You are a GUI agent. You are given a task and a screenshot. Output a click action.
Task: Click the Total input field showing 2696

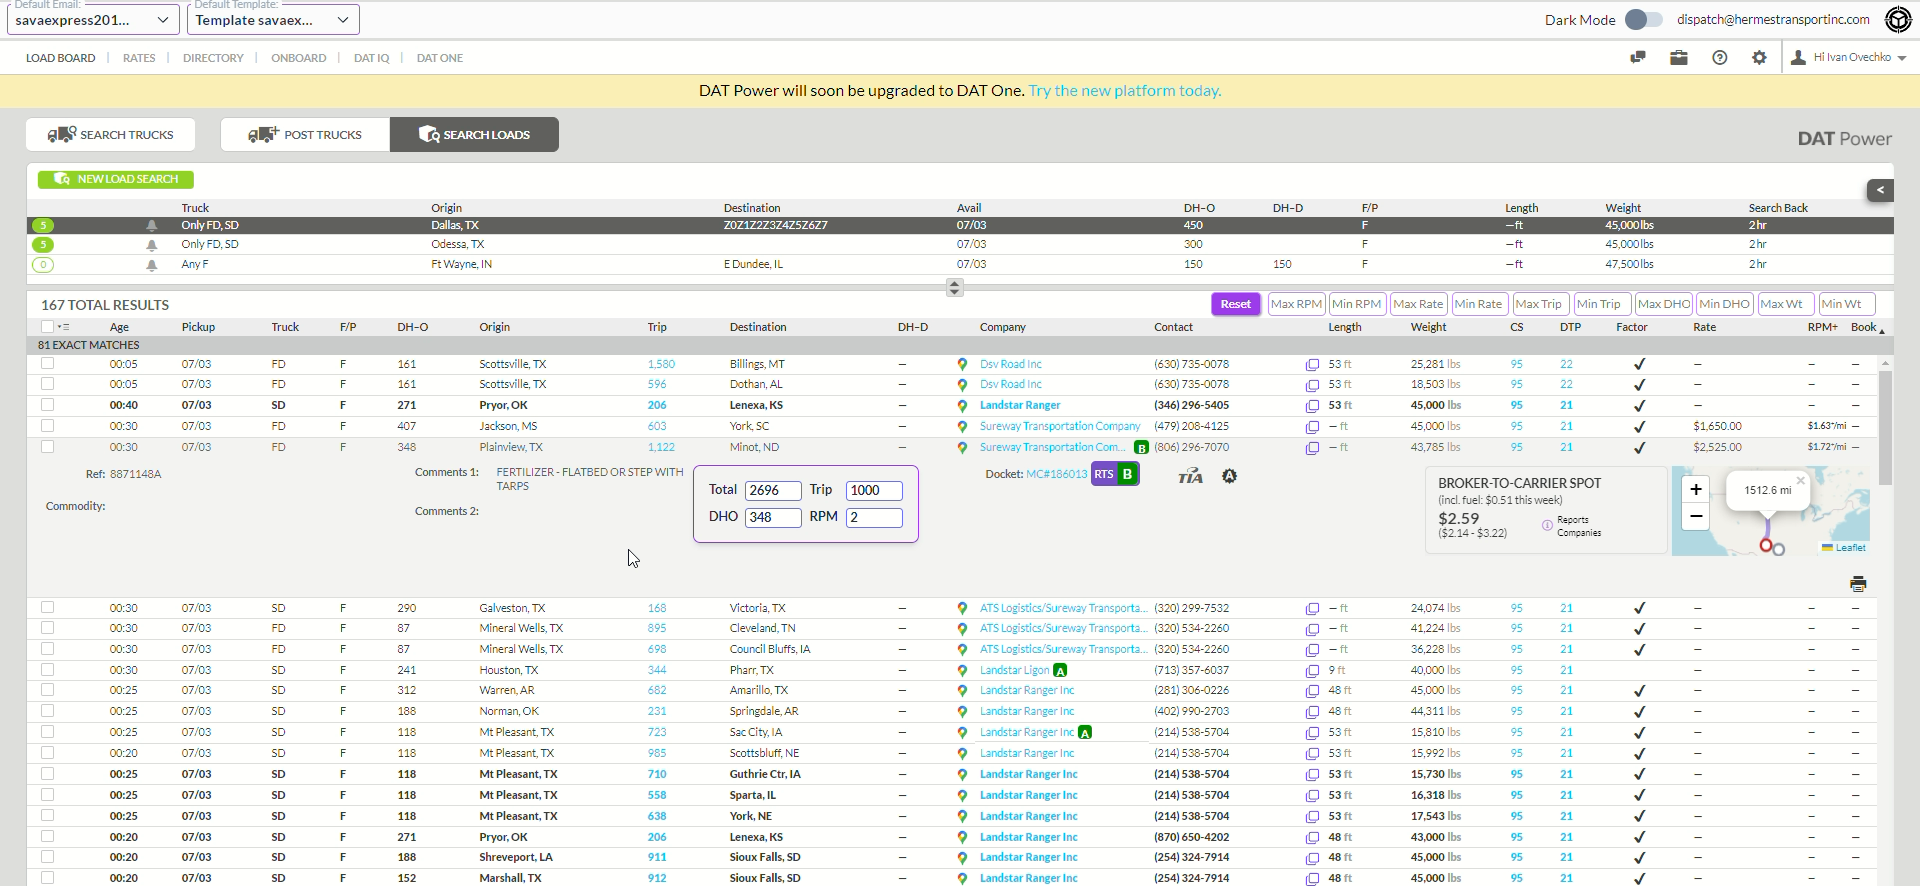point(773,491)
